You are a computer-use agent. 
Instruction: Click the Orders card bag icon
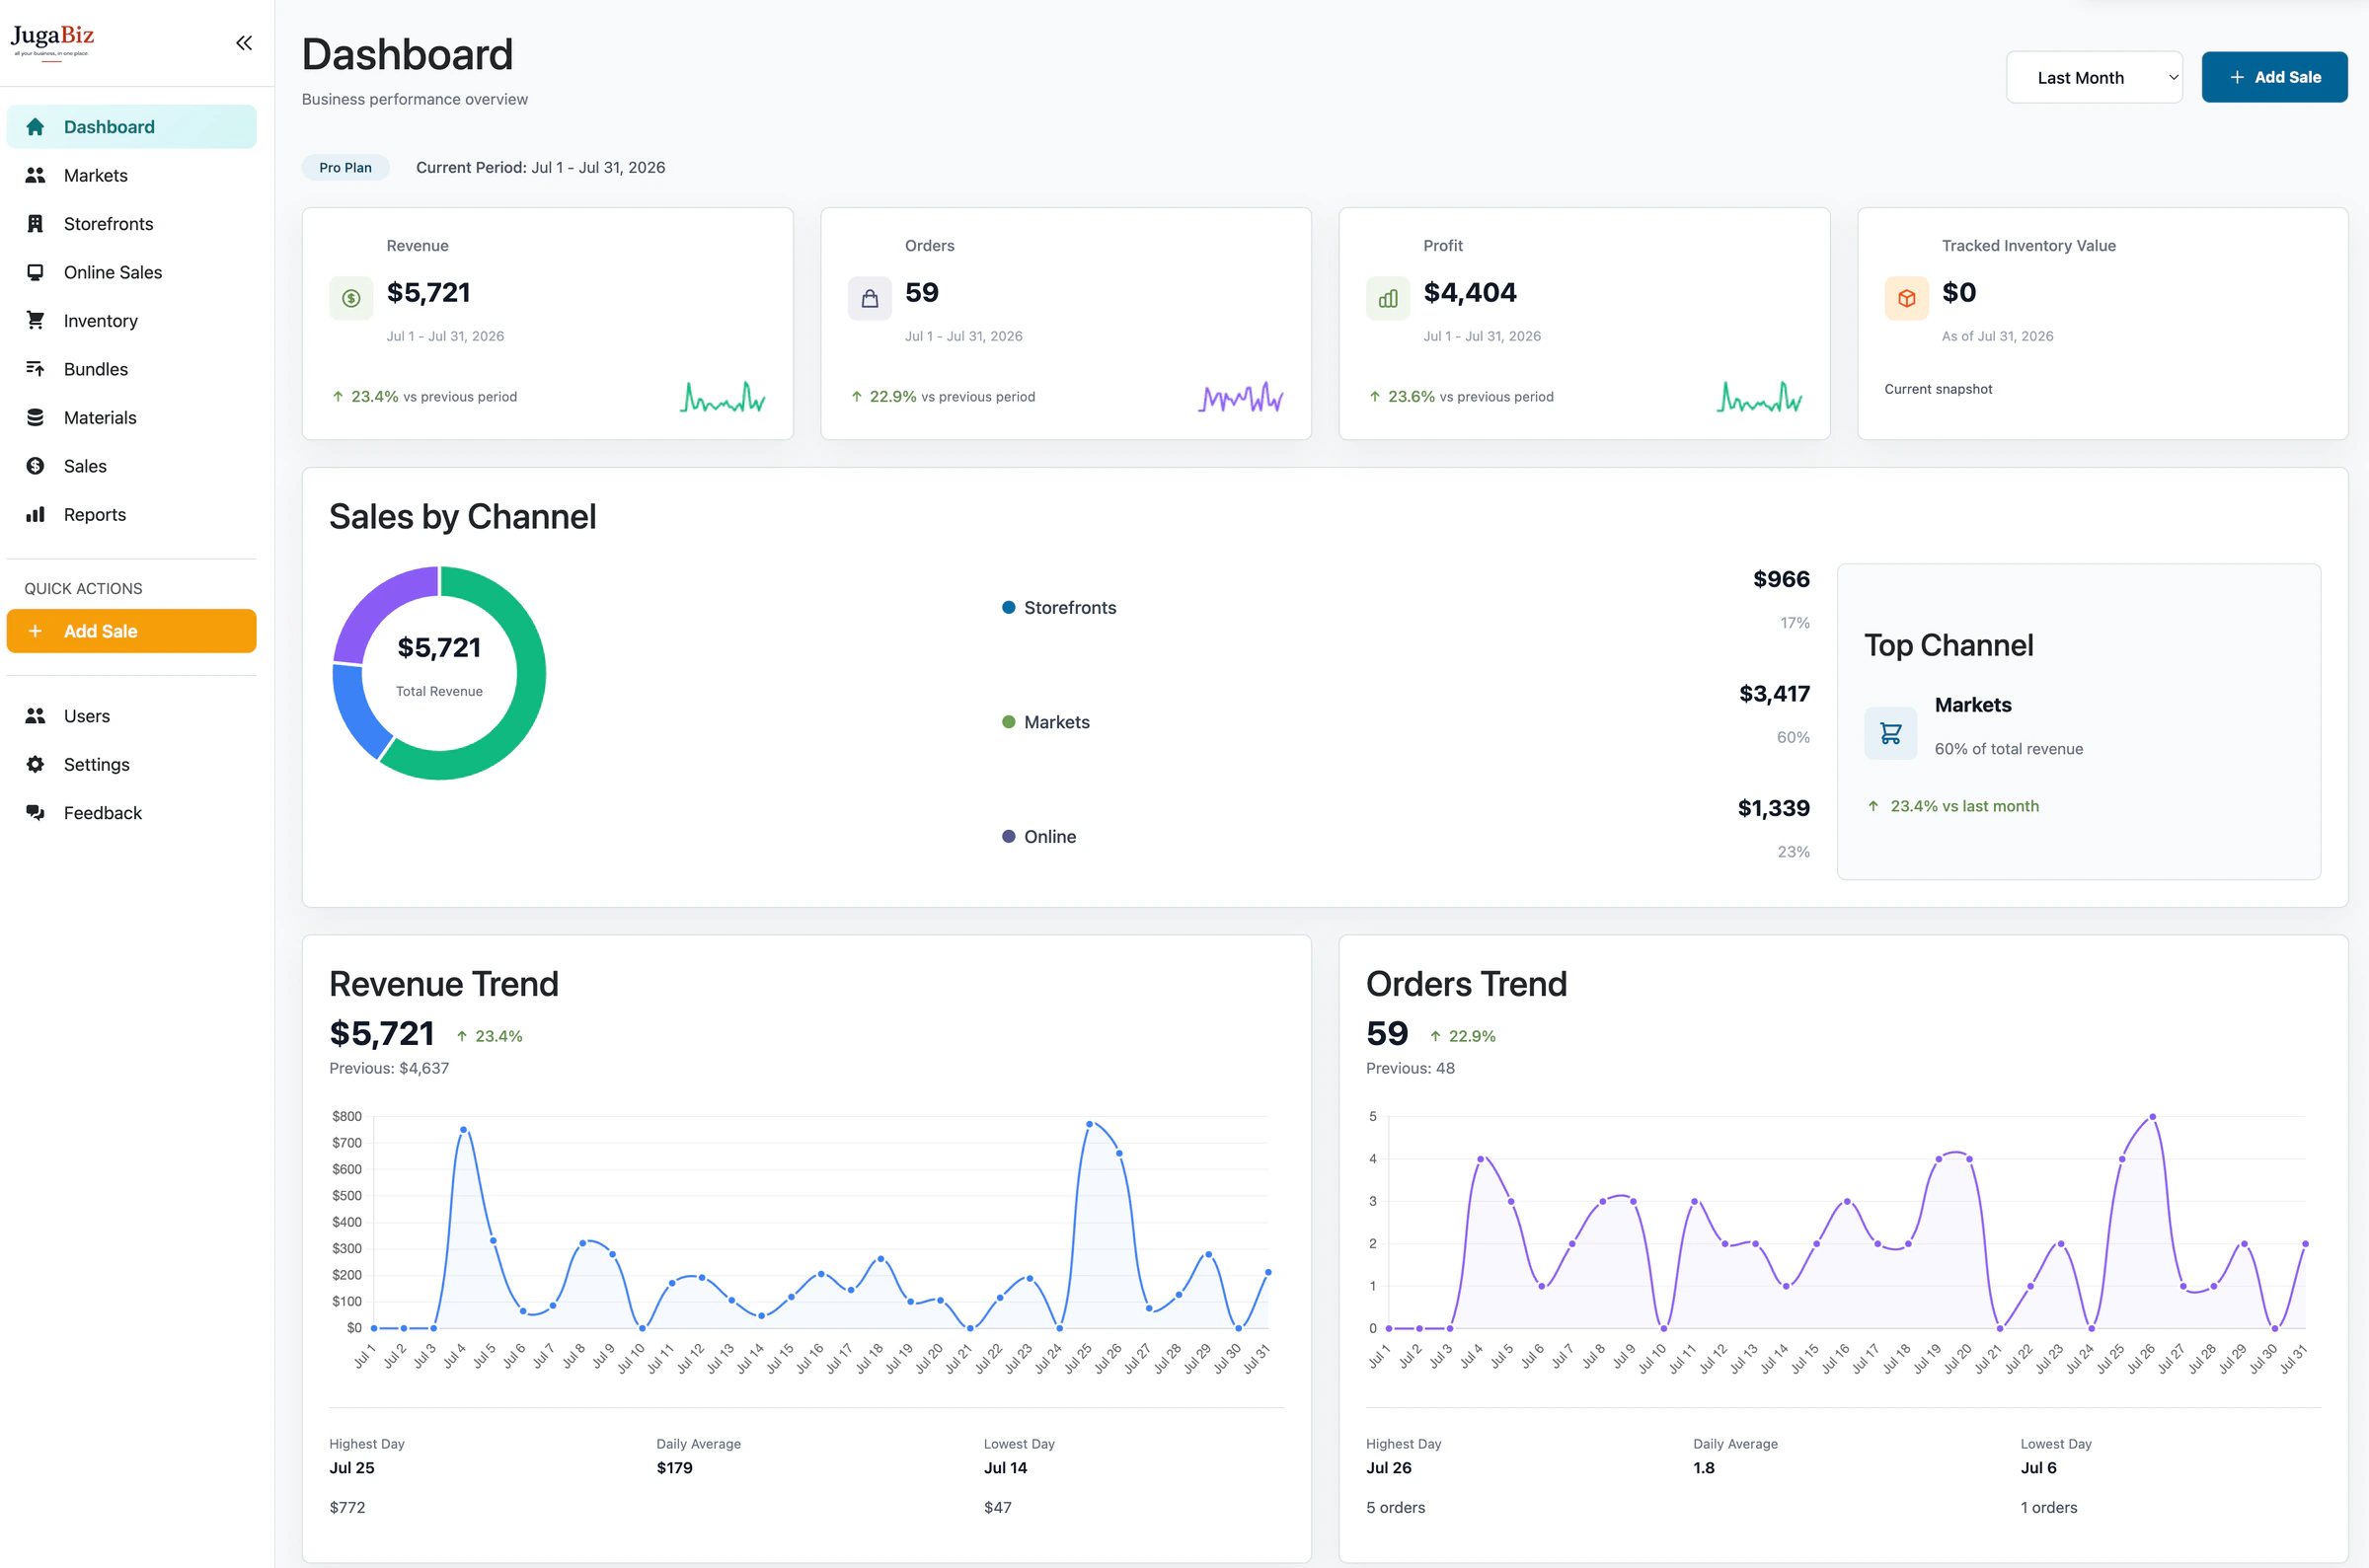pos(870,298)
